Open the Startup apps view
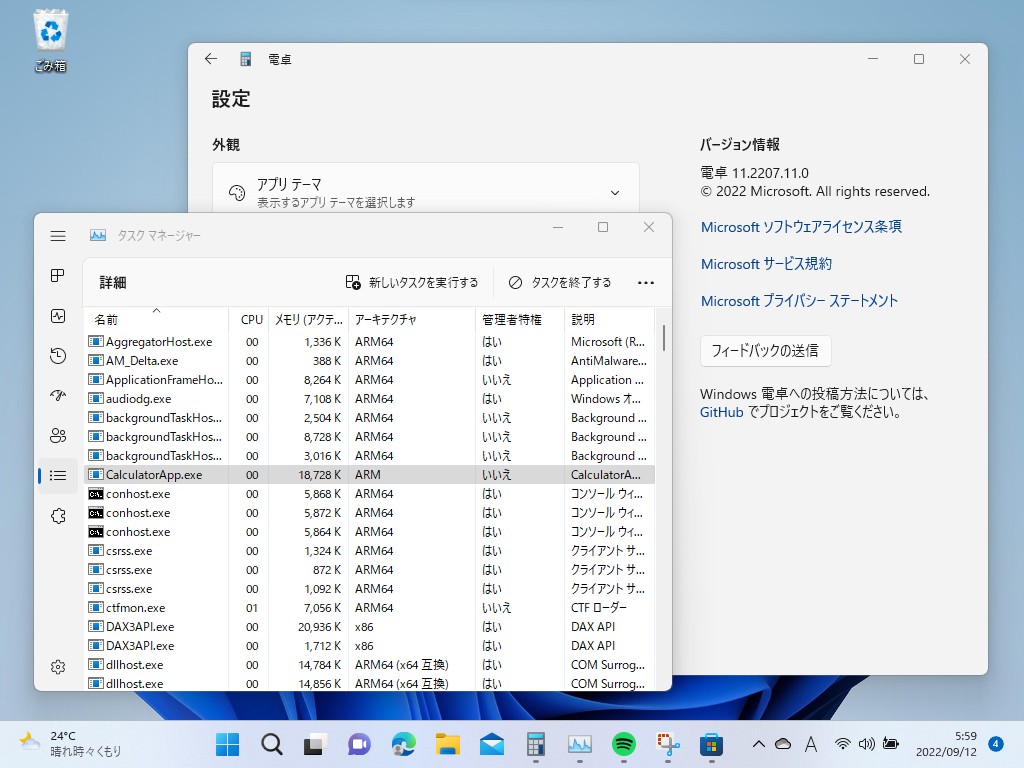This screenshot has height=768, width=1024. 58,395
